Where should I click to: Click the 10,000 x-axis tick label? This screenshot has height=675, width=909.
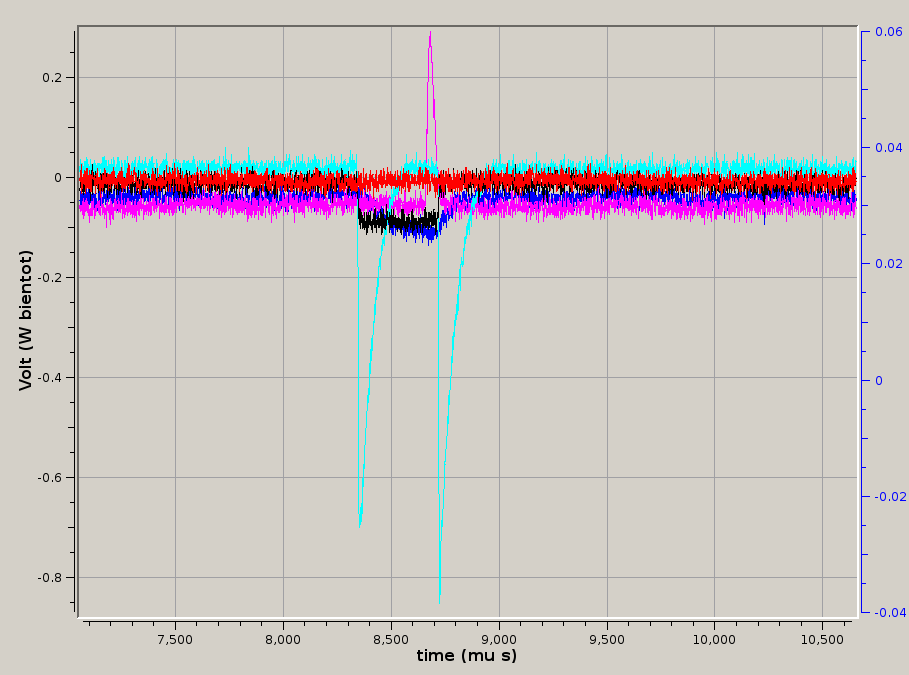(715, 638)
